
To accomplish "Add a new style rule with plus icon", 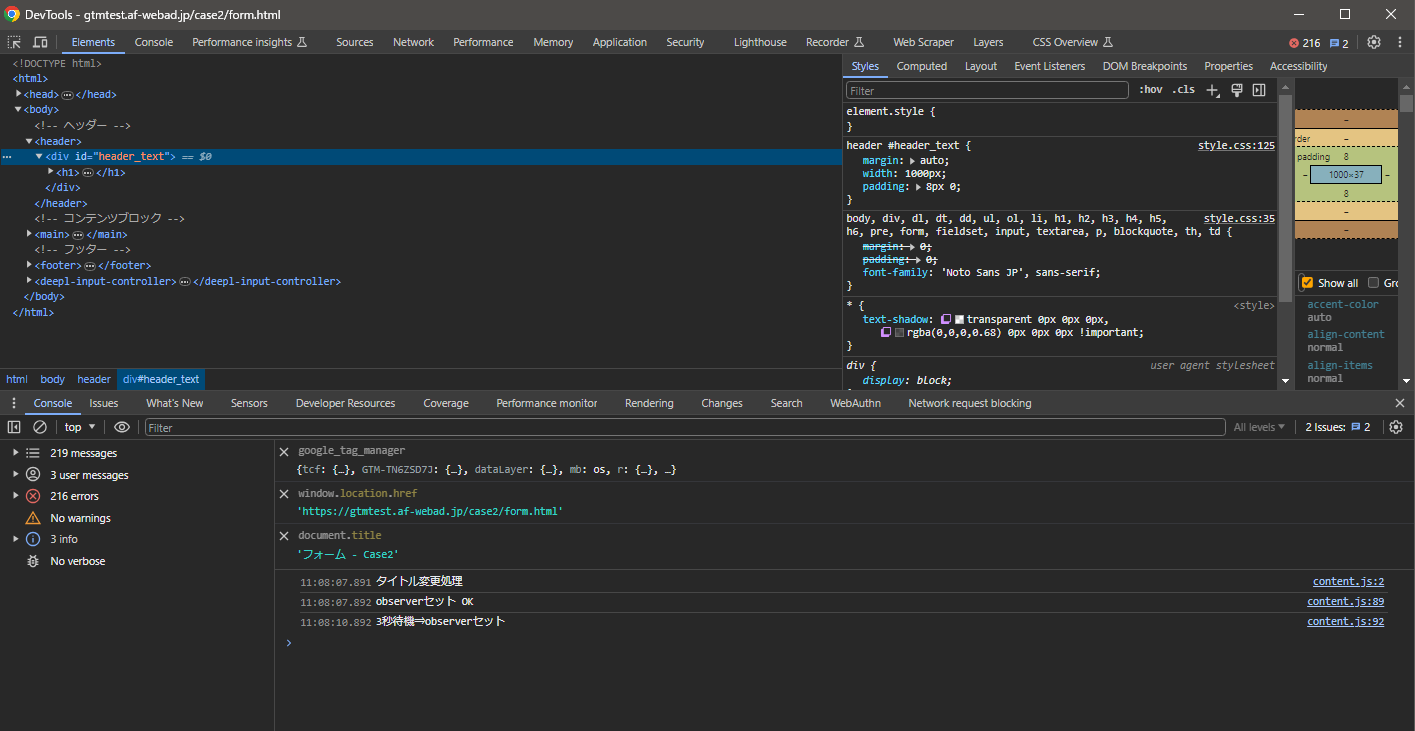I will click(1212, 90).
